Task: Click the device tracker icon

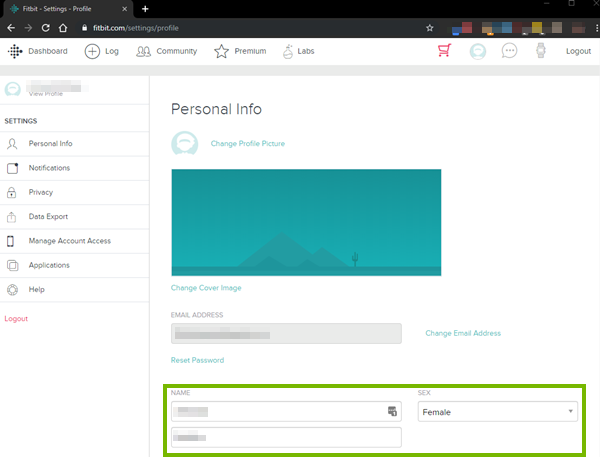Action: coord(541,51)
